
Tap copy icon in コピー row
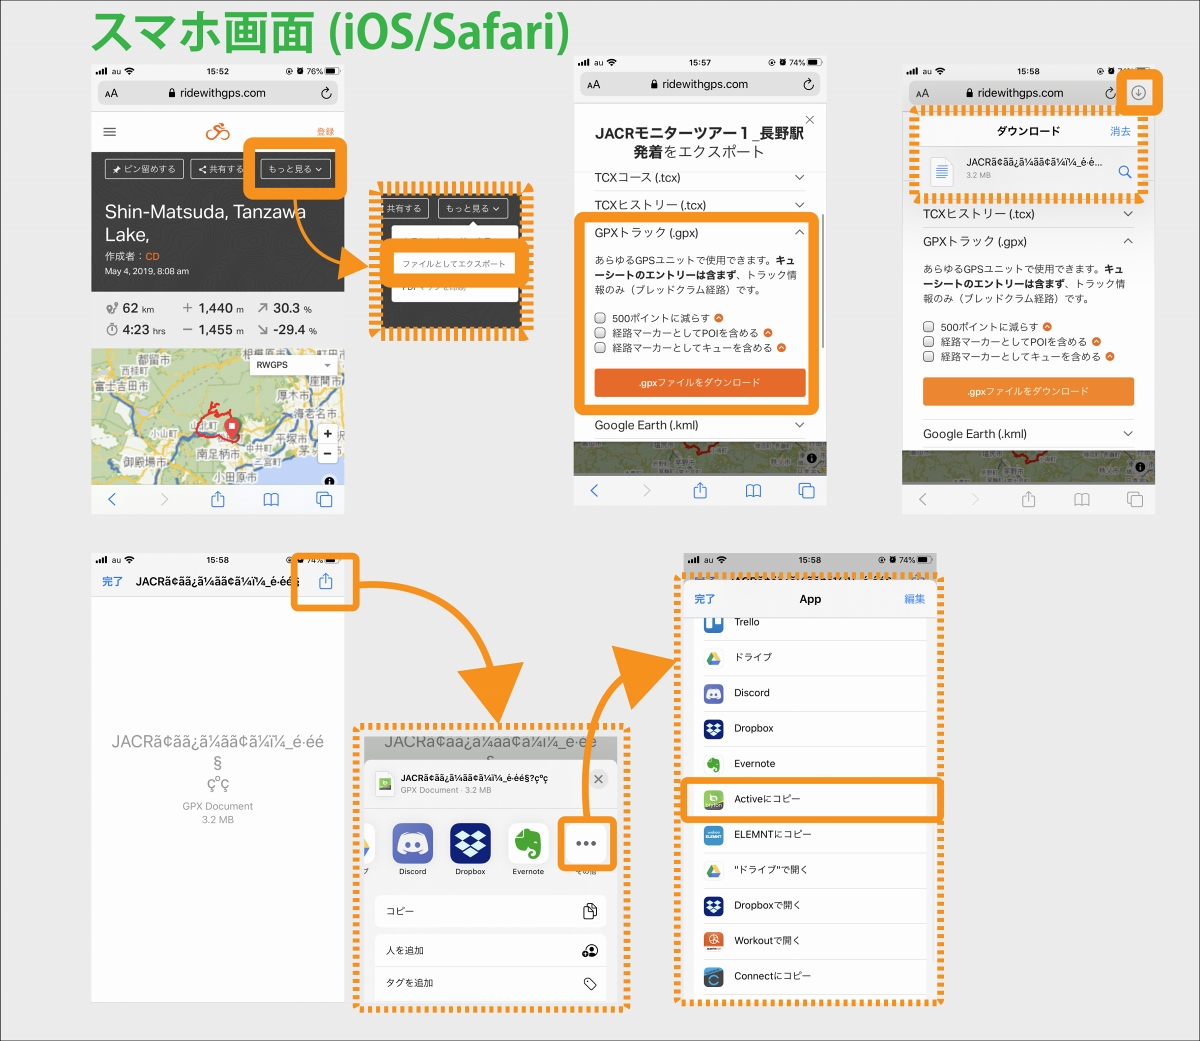click(590, 911)
